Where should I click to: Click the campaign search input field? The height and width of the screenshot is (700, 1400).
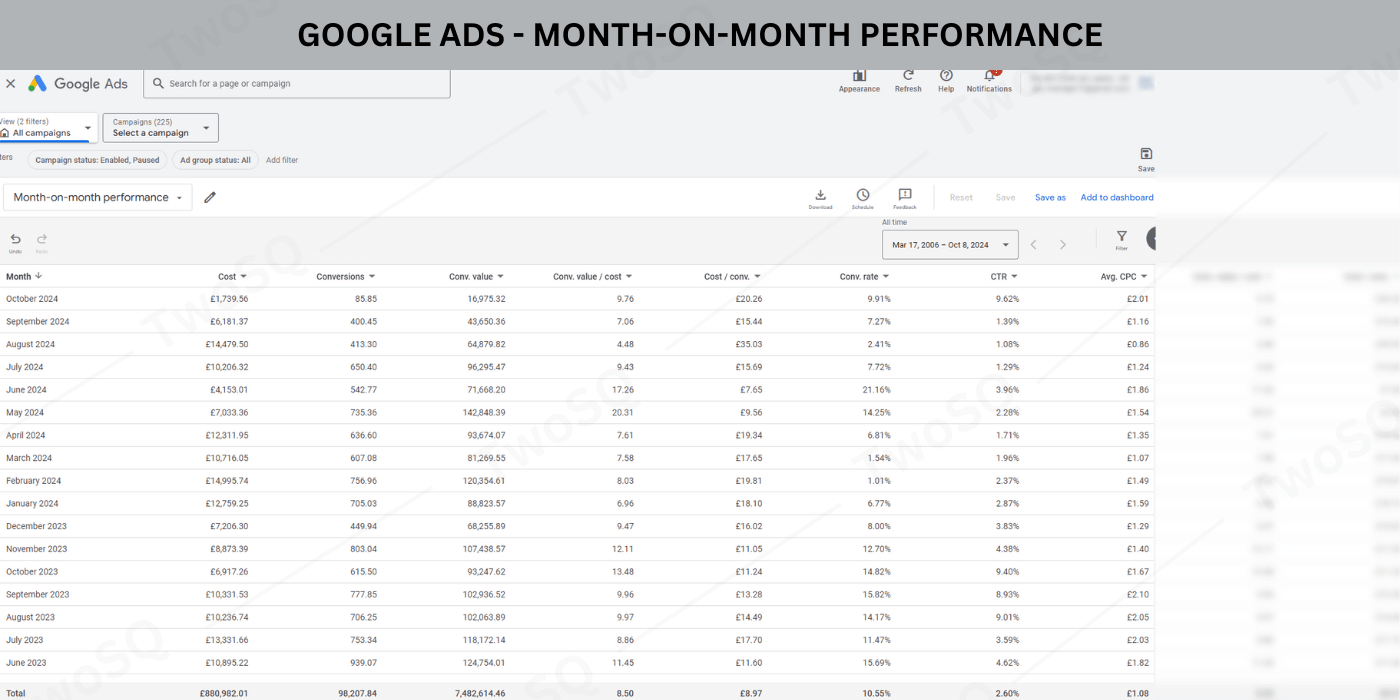[300, 84]
